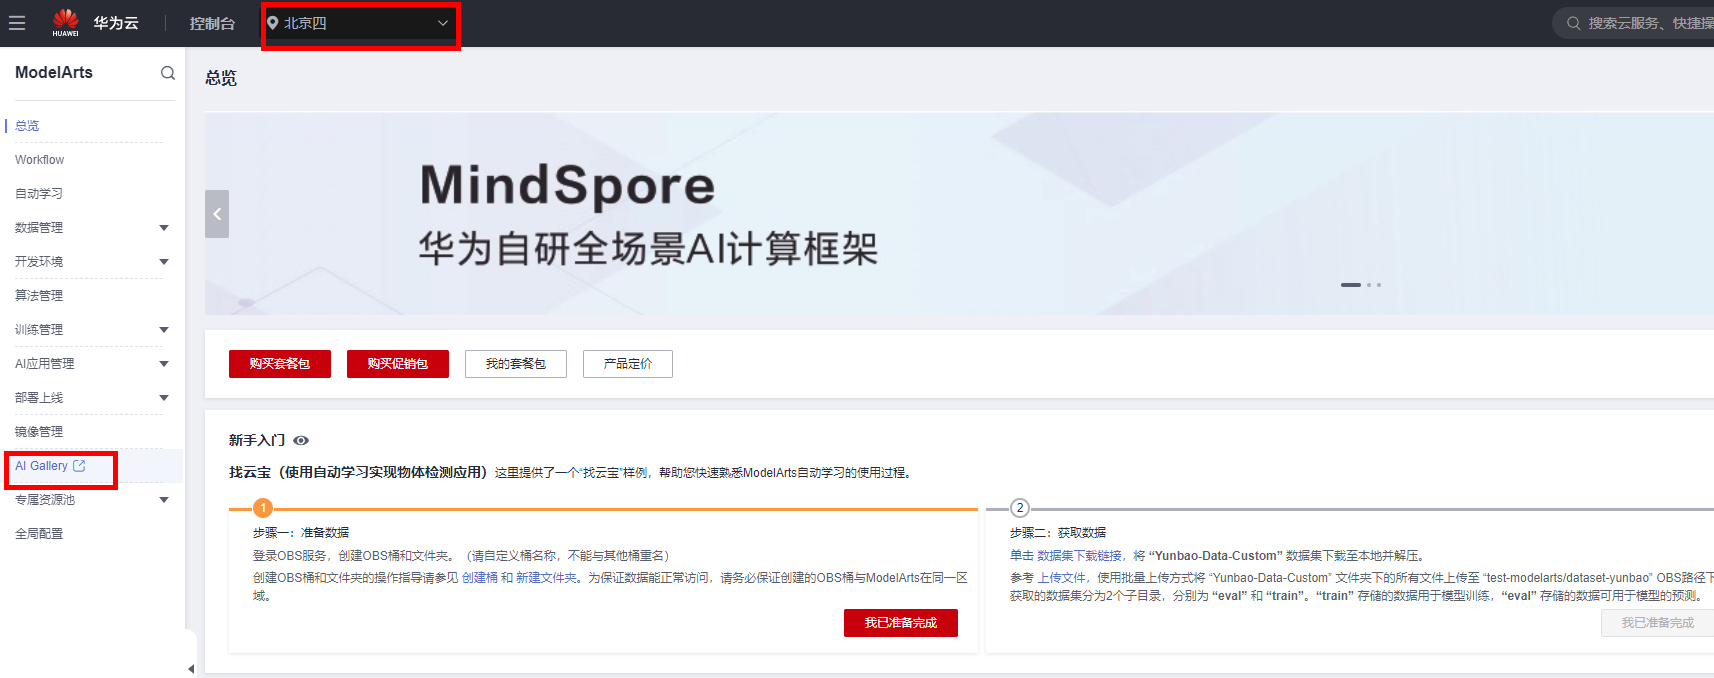
Task: Expand the AI应用管理 arrow
Action: click(164, 364)
